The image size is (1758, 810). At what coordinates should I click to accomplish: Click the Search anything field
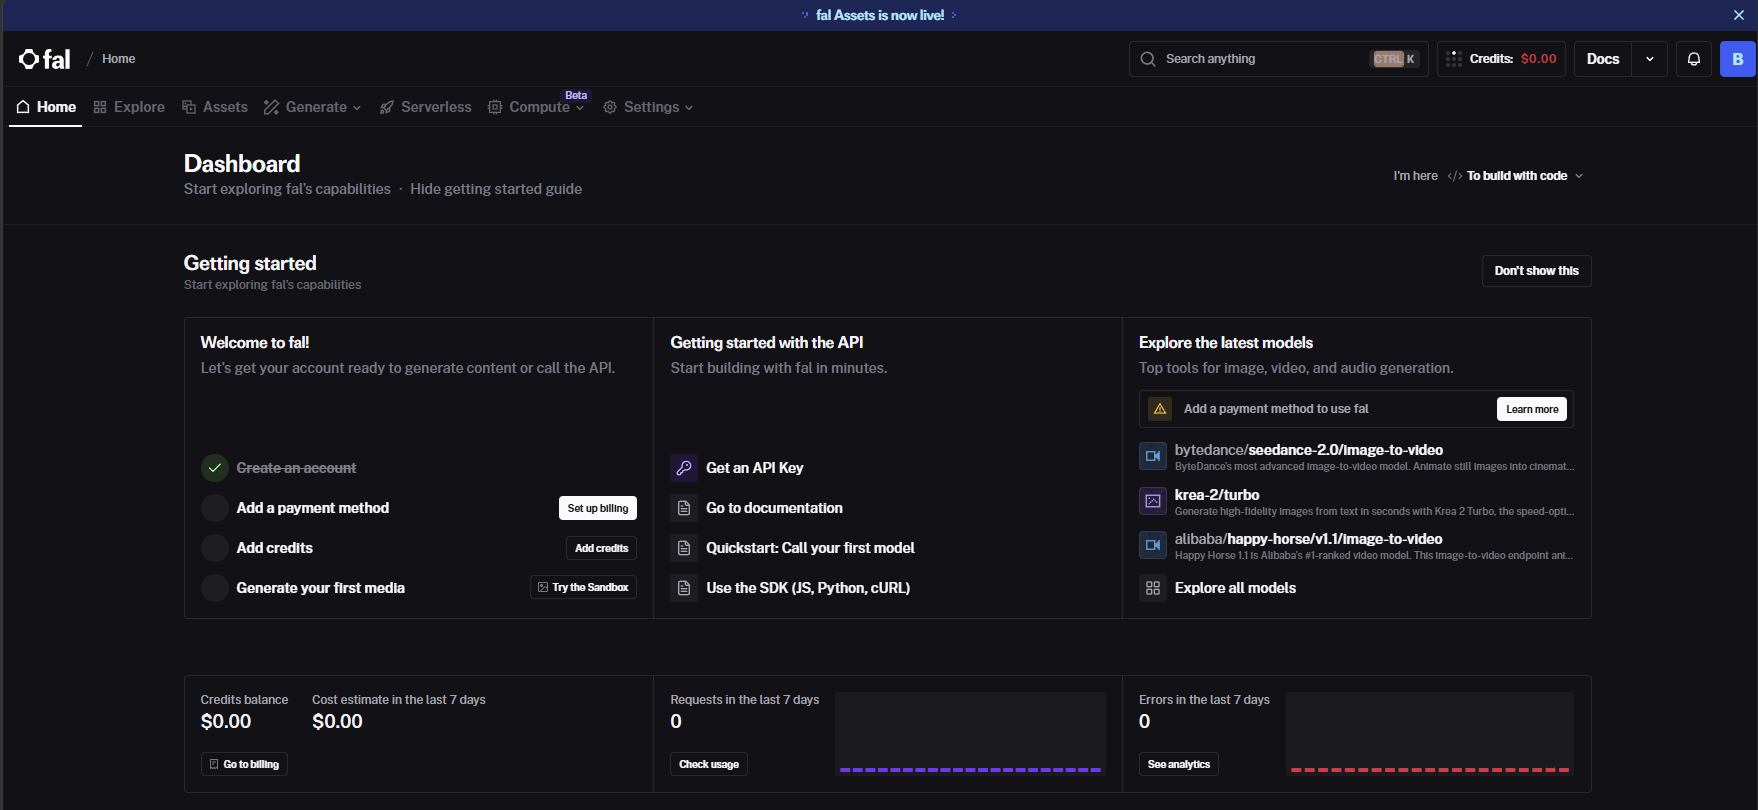point(1279,59)
